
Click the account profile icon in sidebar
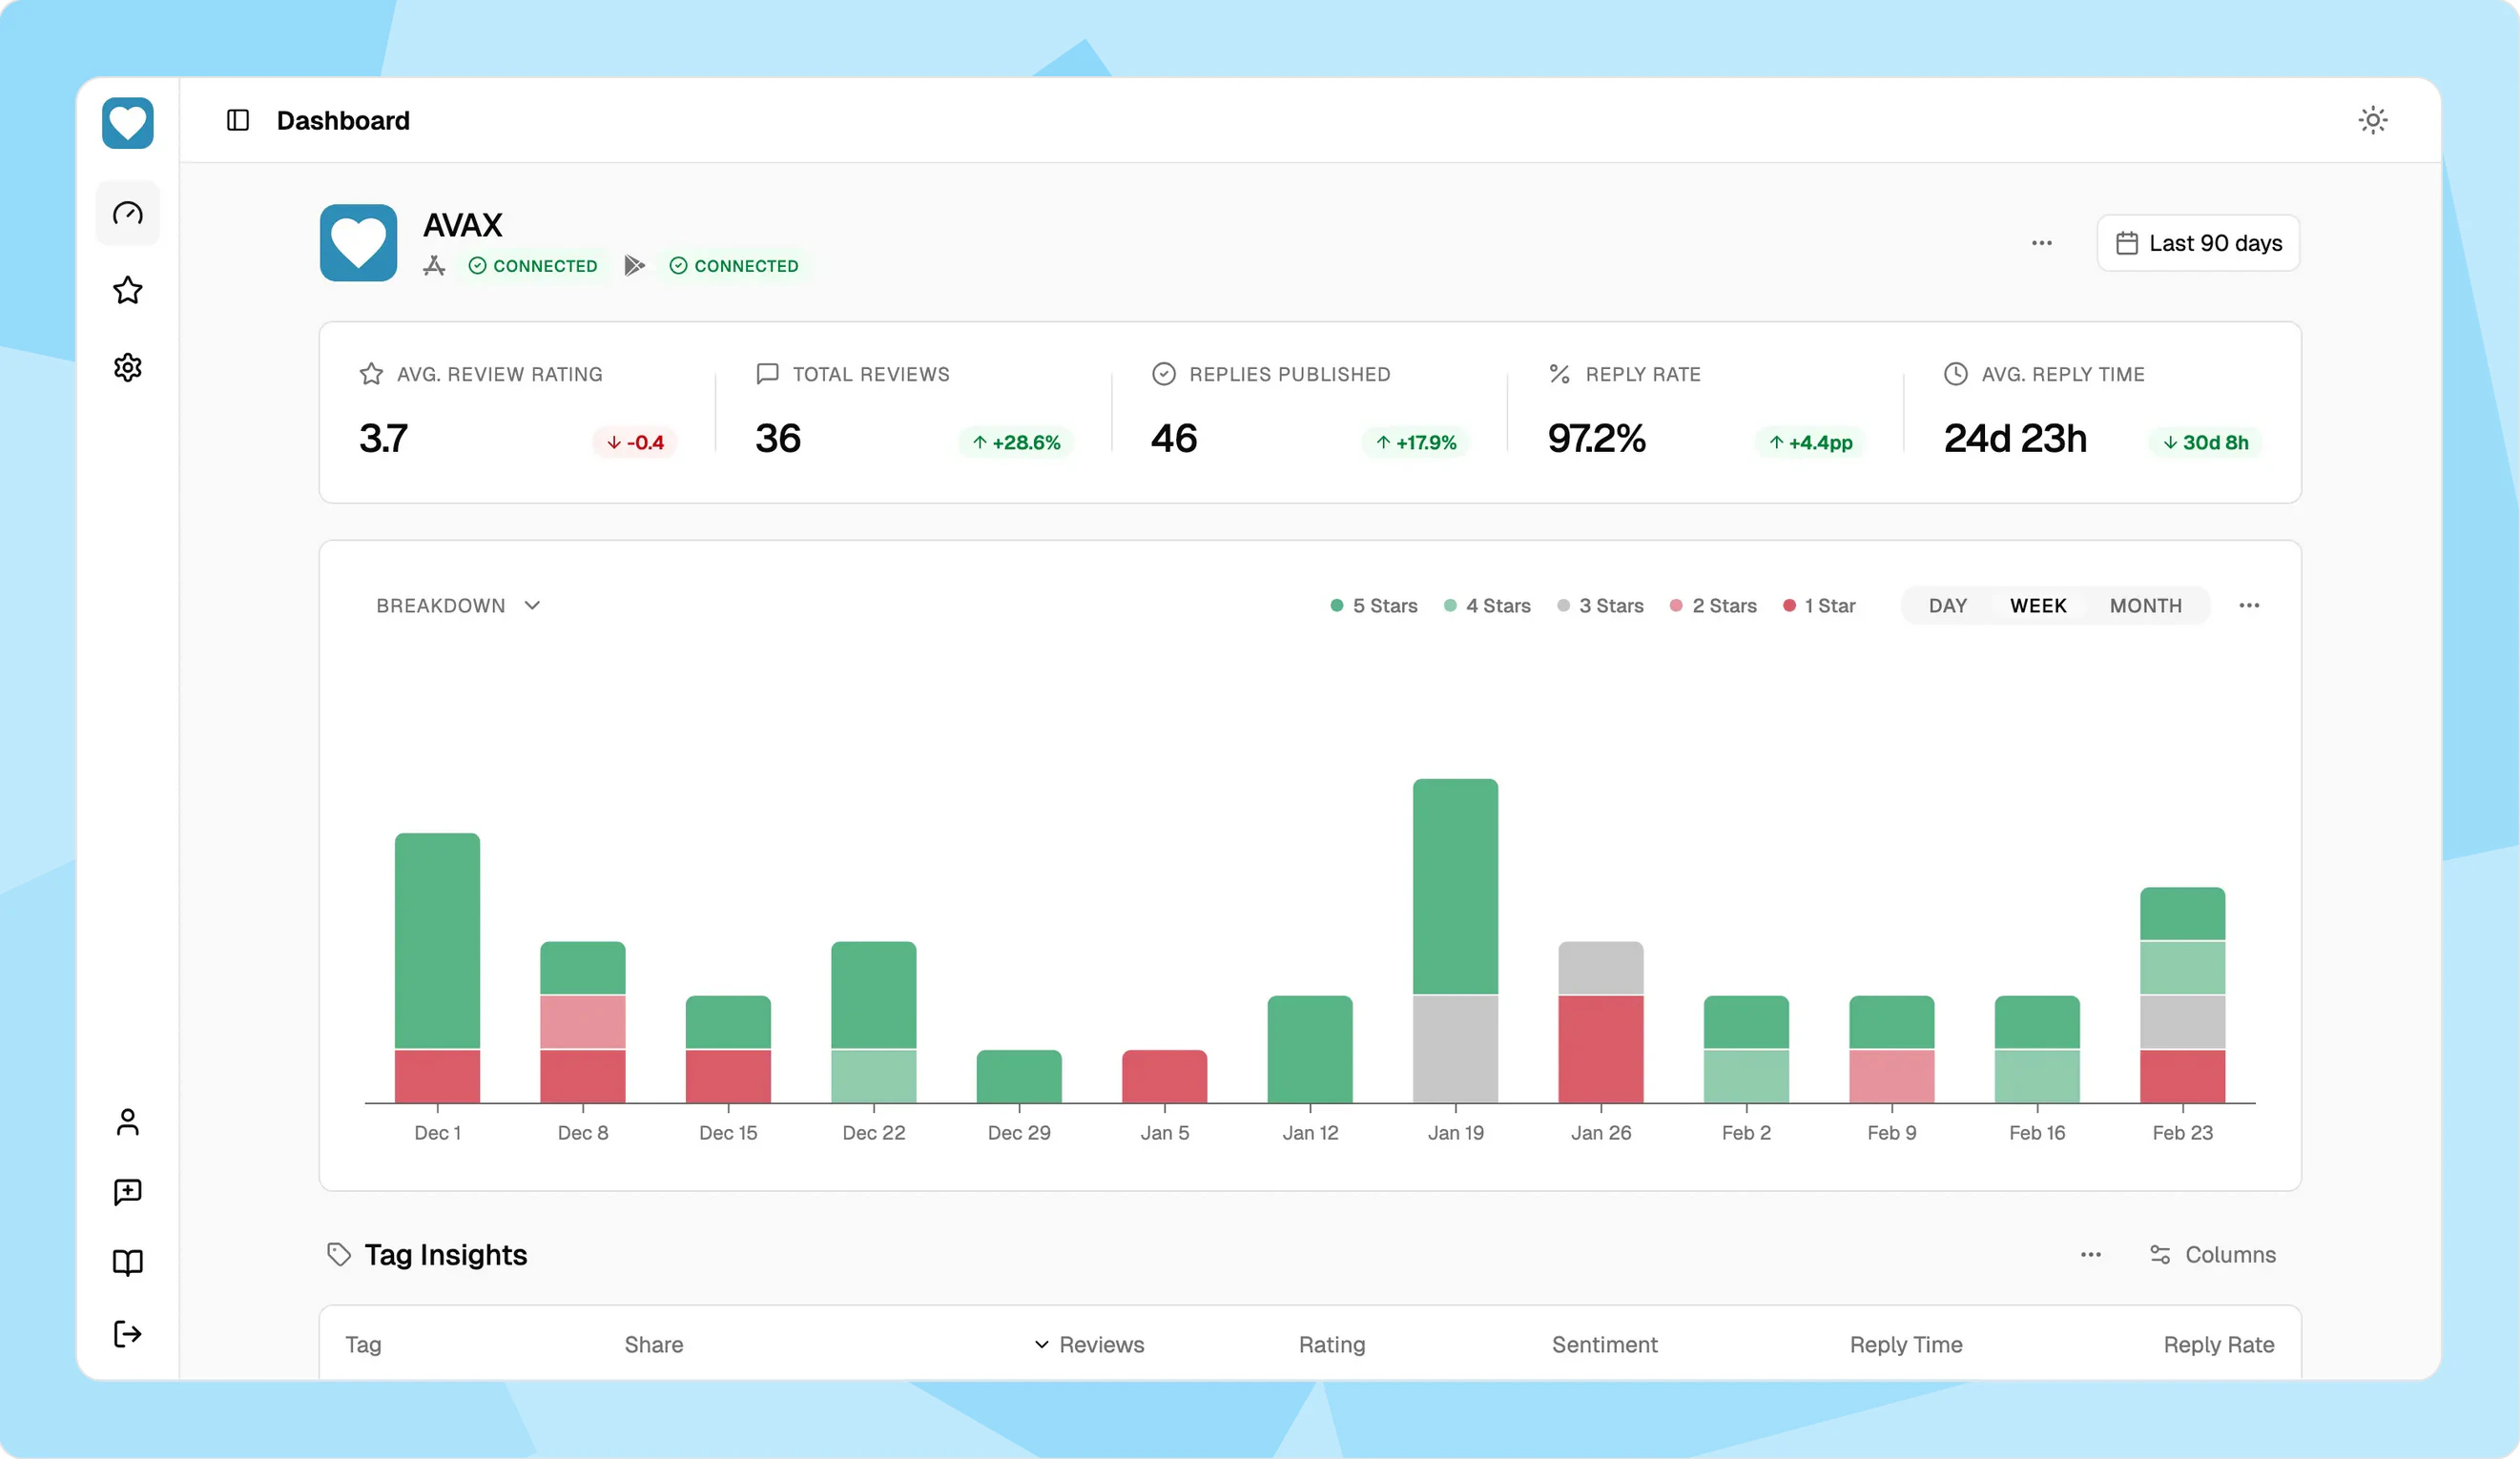[127, 1122]
